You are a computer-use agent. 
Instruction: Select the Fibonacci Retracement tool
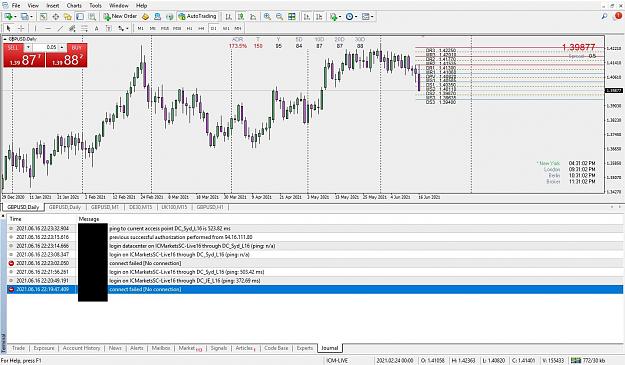84,28
